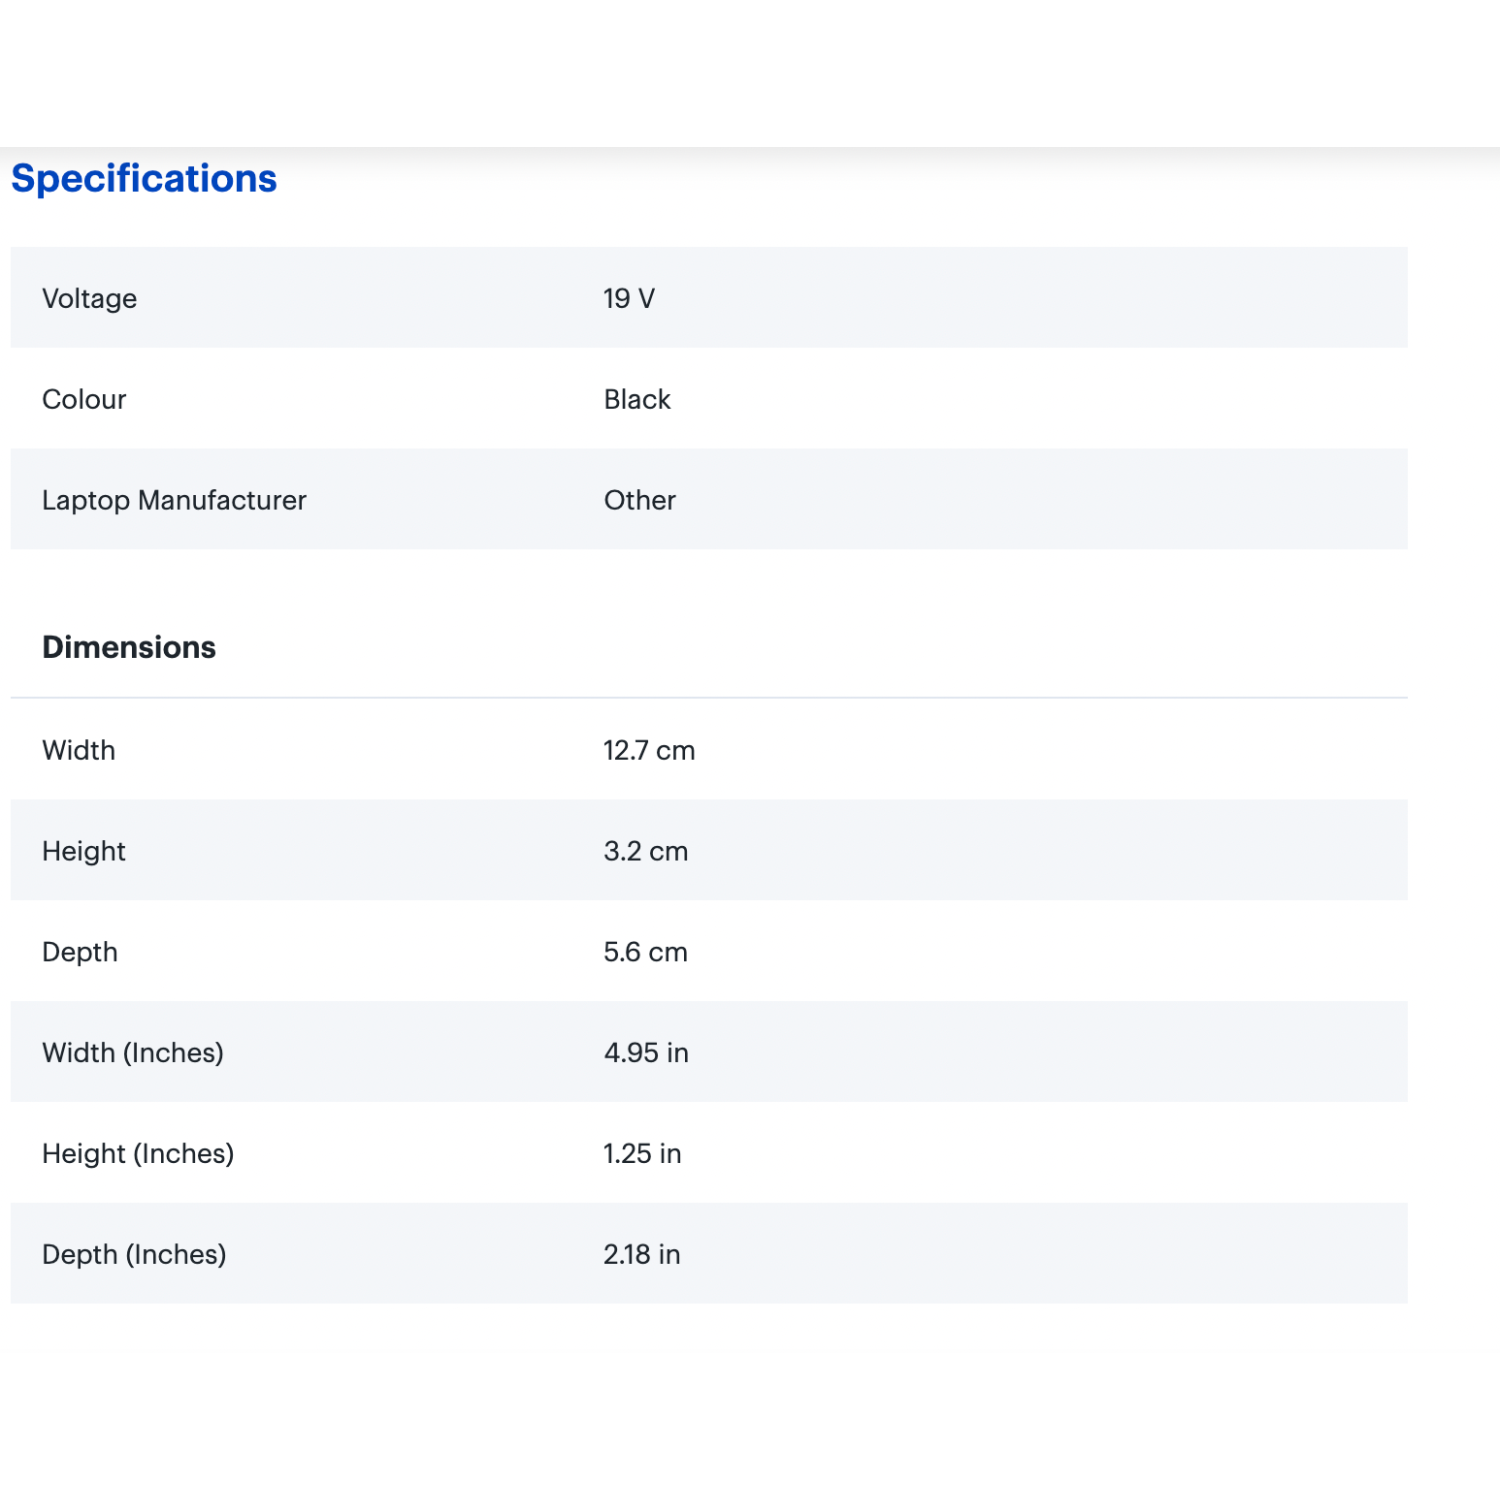Click the Black colour value
1500x1500 pixels.
tap(636, 399)
